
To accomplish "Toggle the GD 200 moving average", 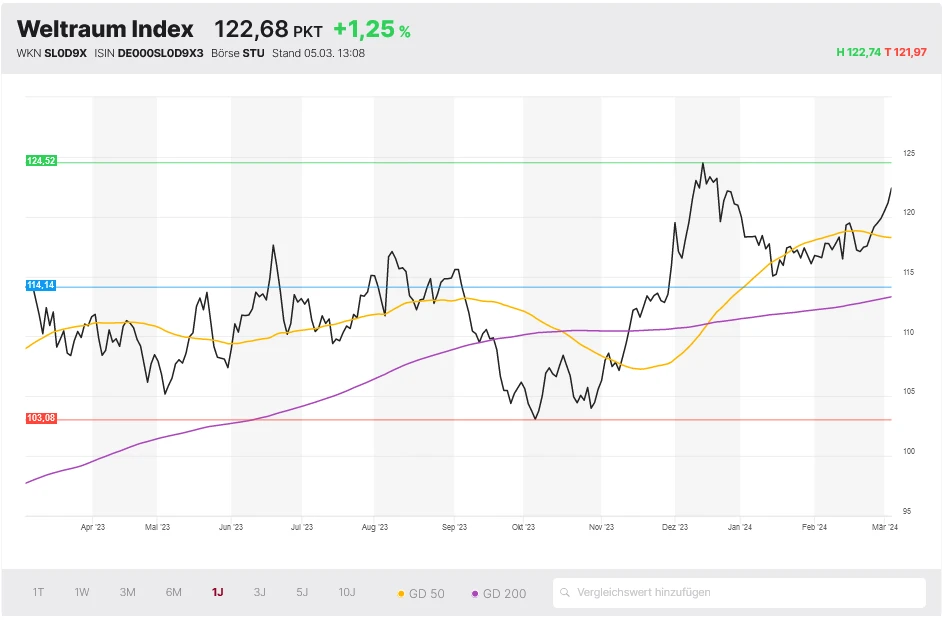I will click(x=498, y=594).
